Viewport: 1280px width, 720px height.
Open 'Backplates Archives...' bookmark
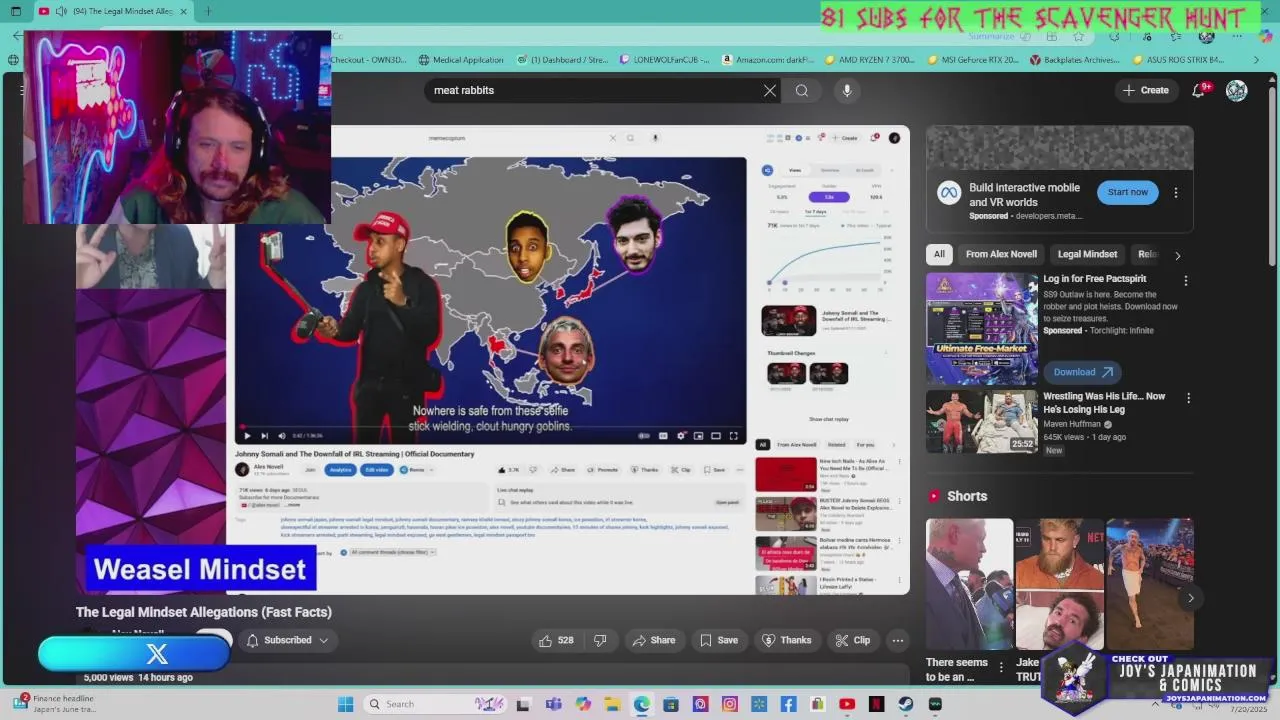click(x=1075, y=60)
